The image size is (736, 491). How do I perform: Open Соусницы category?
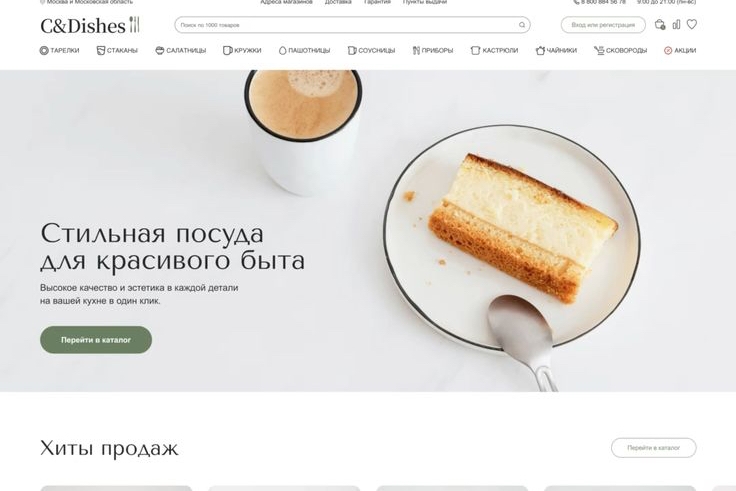click(x=371, y=50)
